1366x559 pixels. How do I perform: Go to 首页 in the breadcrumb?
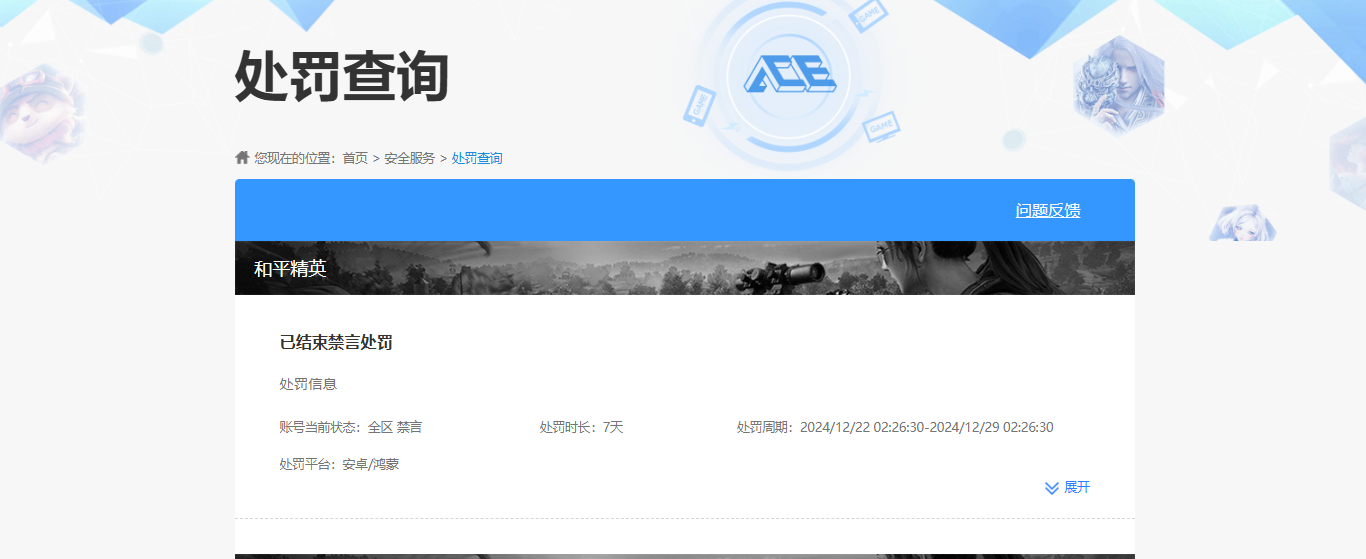coord(355,158)
